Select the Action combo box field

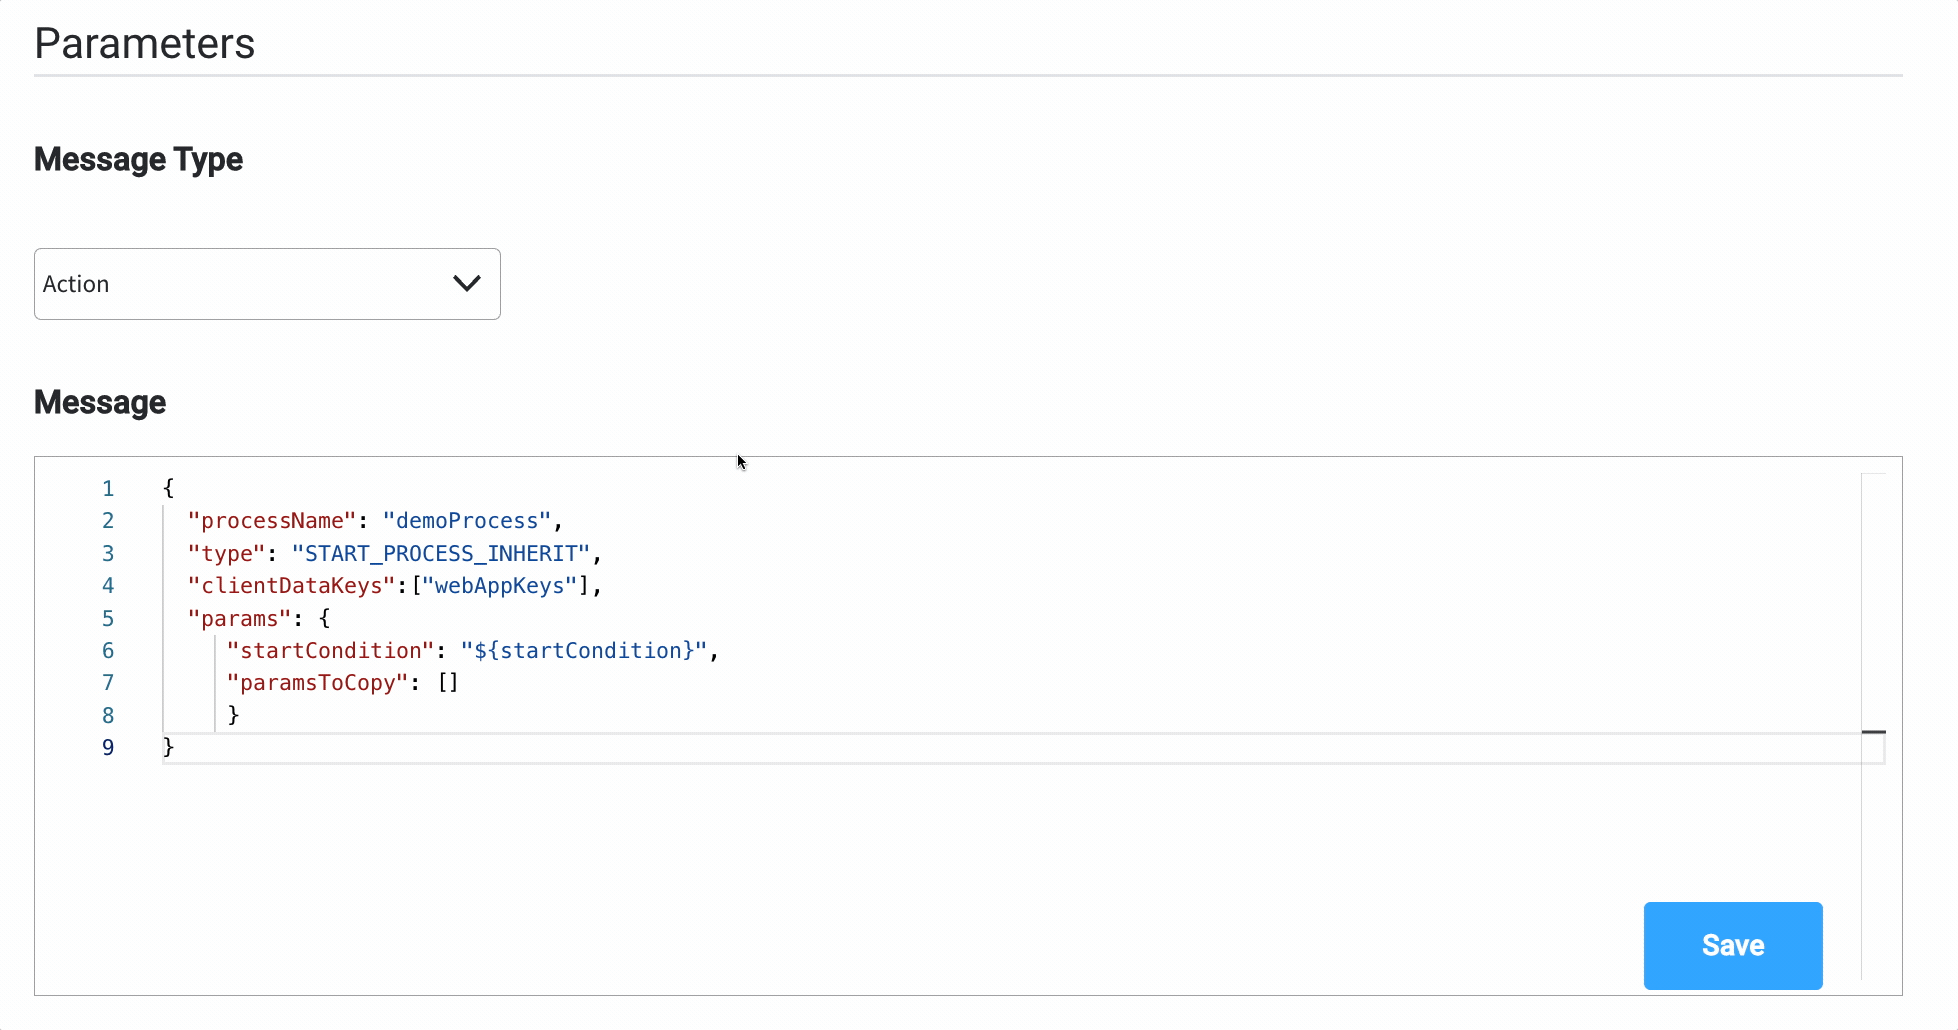click(267, 284)
